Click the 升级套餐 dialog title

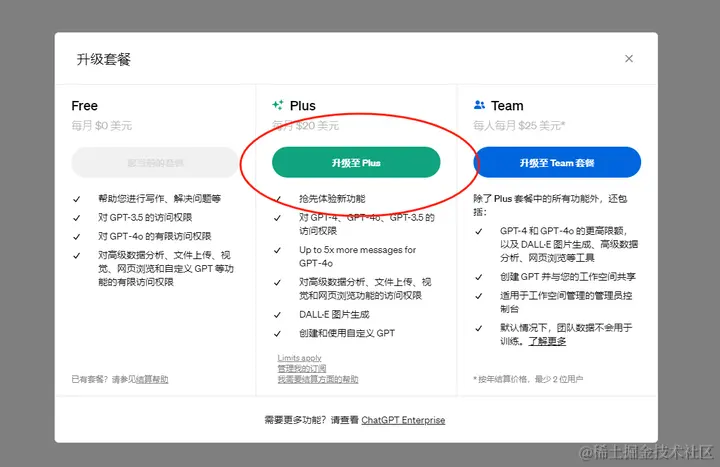click(x=104, y=59)
